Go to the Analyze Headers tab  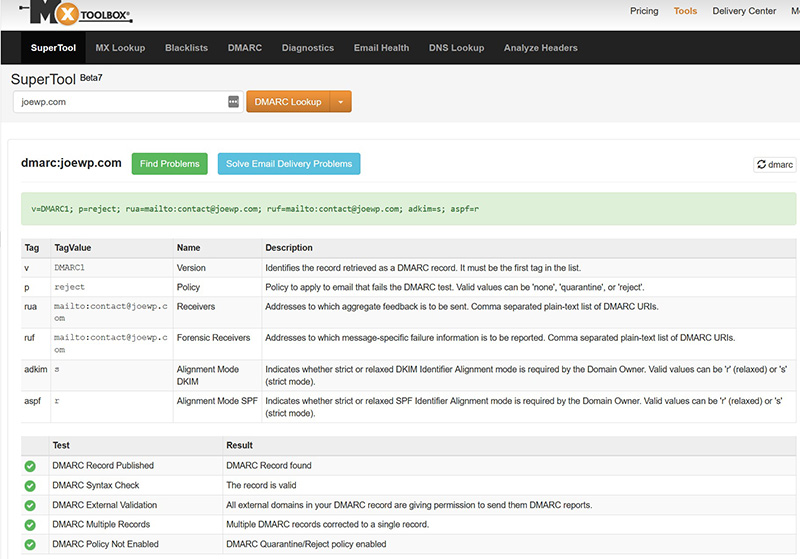[540, 48]
